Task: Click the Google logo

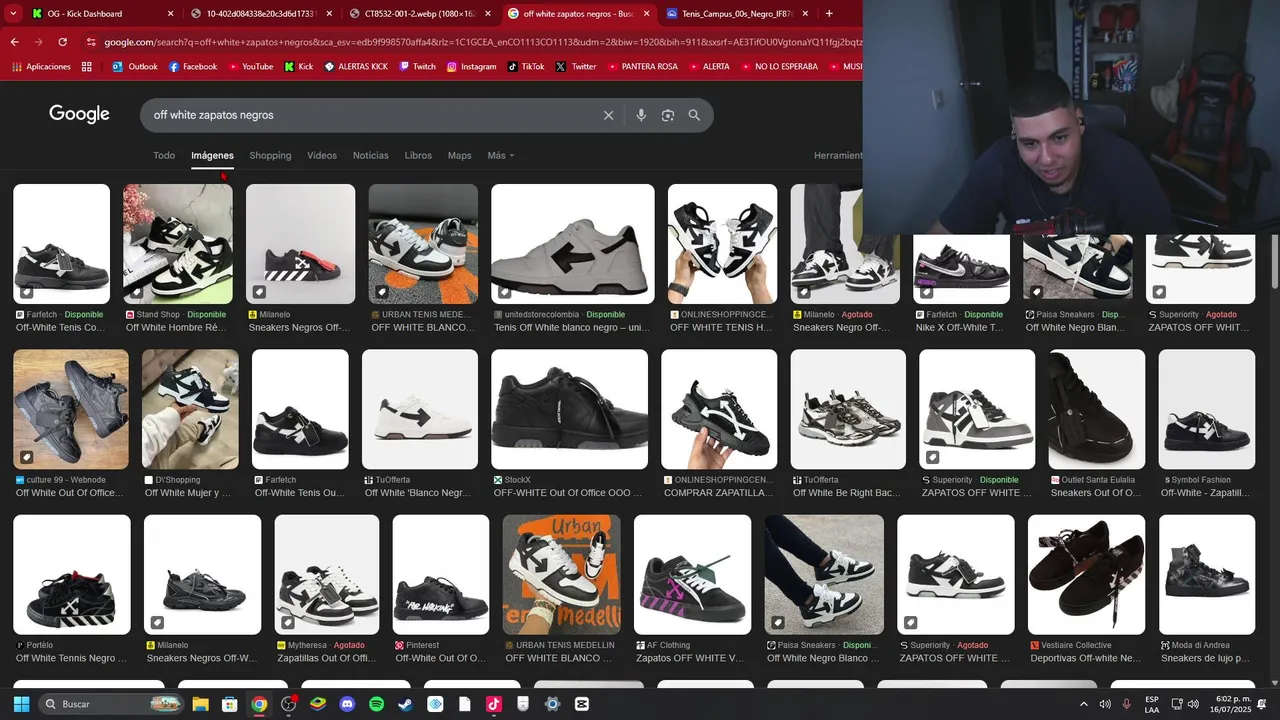Action: tap(79, 114)
